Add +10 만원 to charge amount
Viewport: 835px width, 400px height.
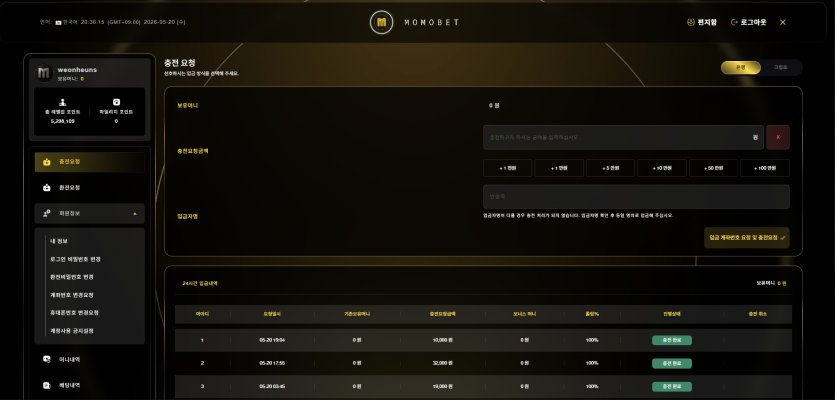click(662, 168)
